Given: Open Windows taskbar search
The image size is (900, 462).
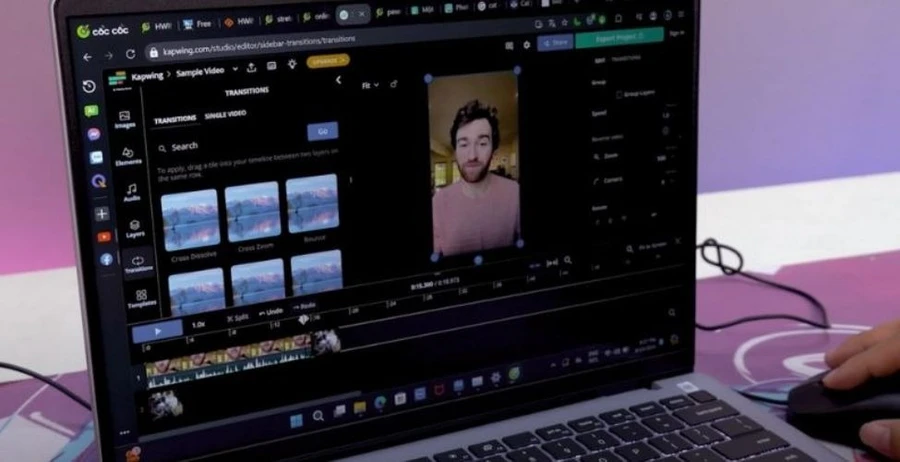Looking at the screenshot, I should pyautogui.click(x=318, y=416).
